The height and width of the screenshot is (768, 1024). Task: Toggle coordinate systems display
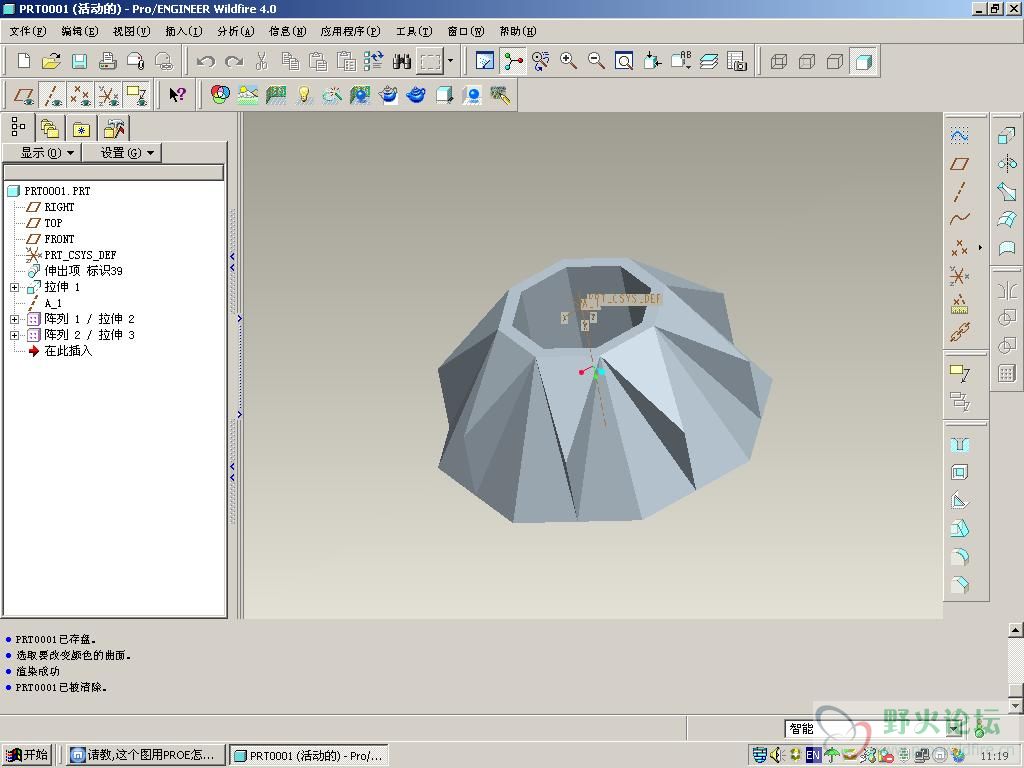[x=108, y=95]
